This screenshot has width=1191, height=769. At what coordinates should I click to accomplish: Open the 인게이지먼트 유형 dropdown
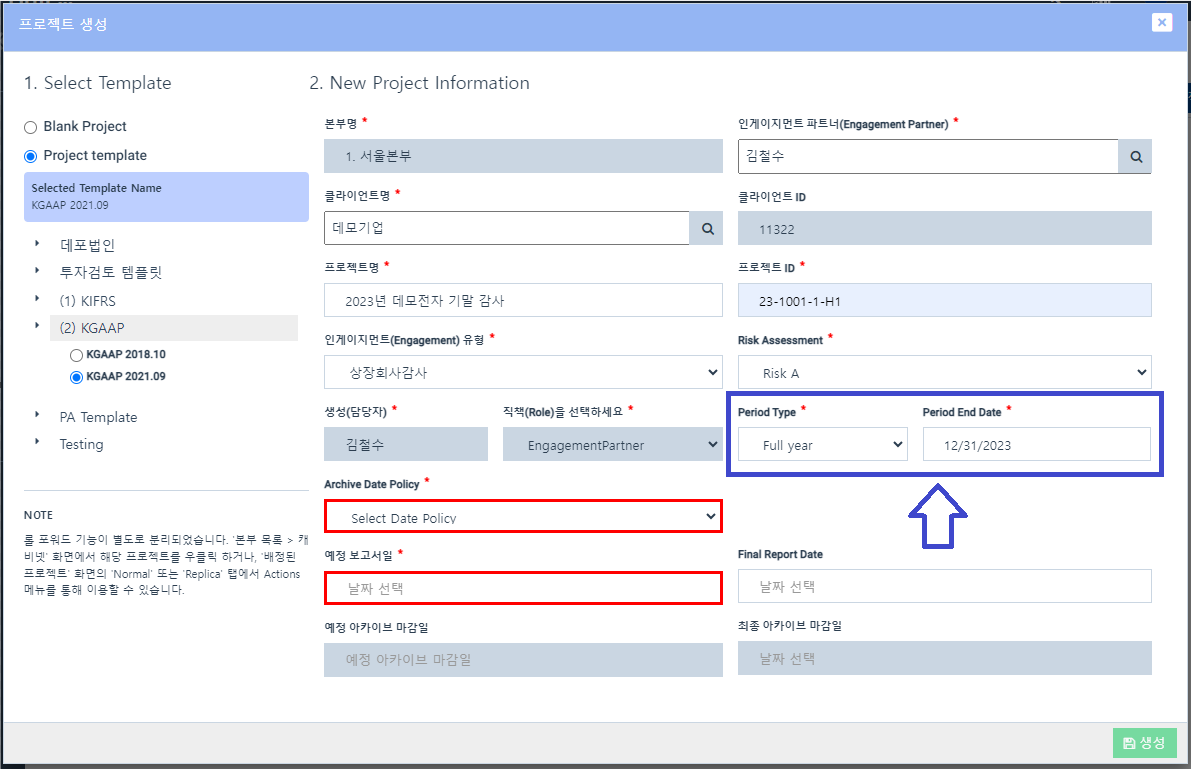tap(522, 372)
